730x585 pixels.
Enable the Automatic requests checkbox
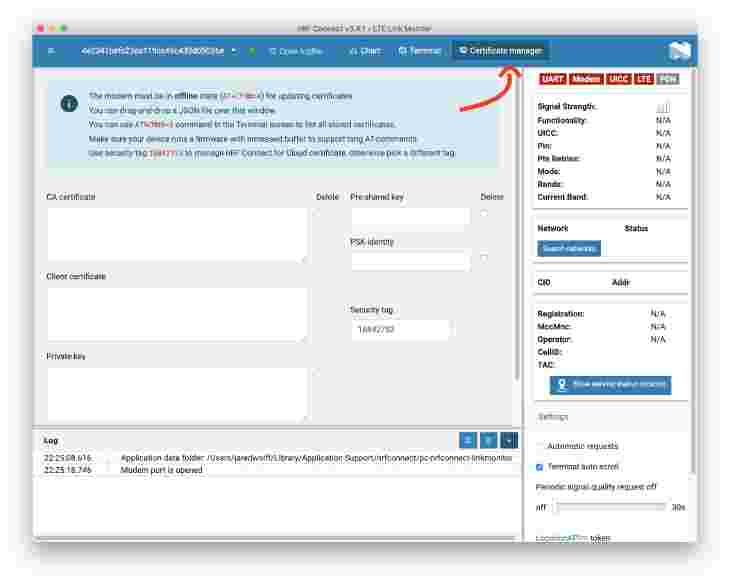[540, 446]
